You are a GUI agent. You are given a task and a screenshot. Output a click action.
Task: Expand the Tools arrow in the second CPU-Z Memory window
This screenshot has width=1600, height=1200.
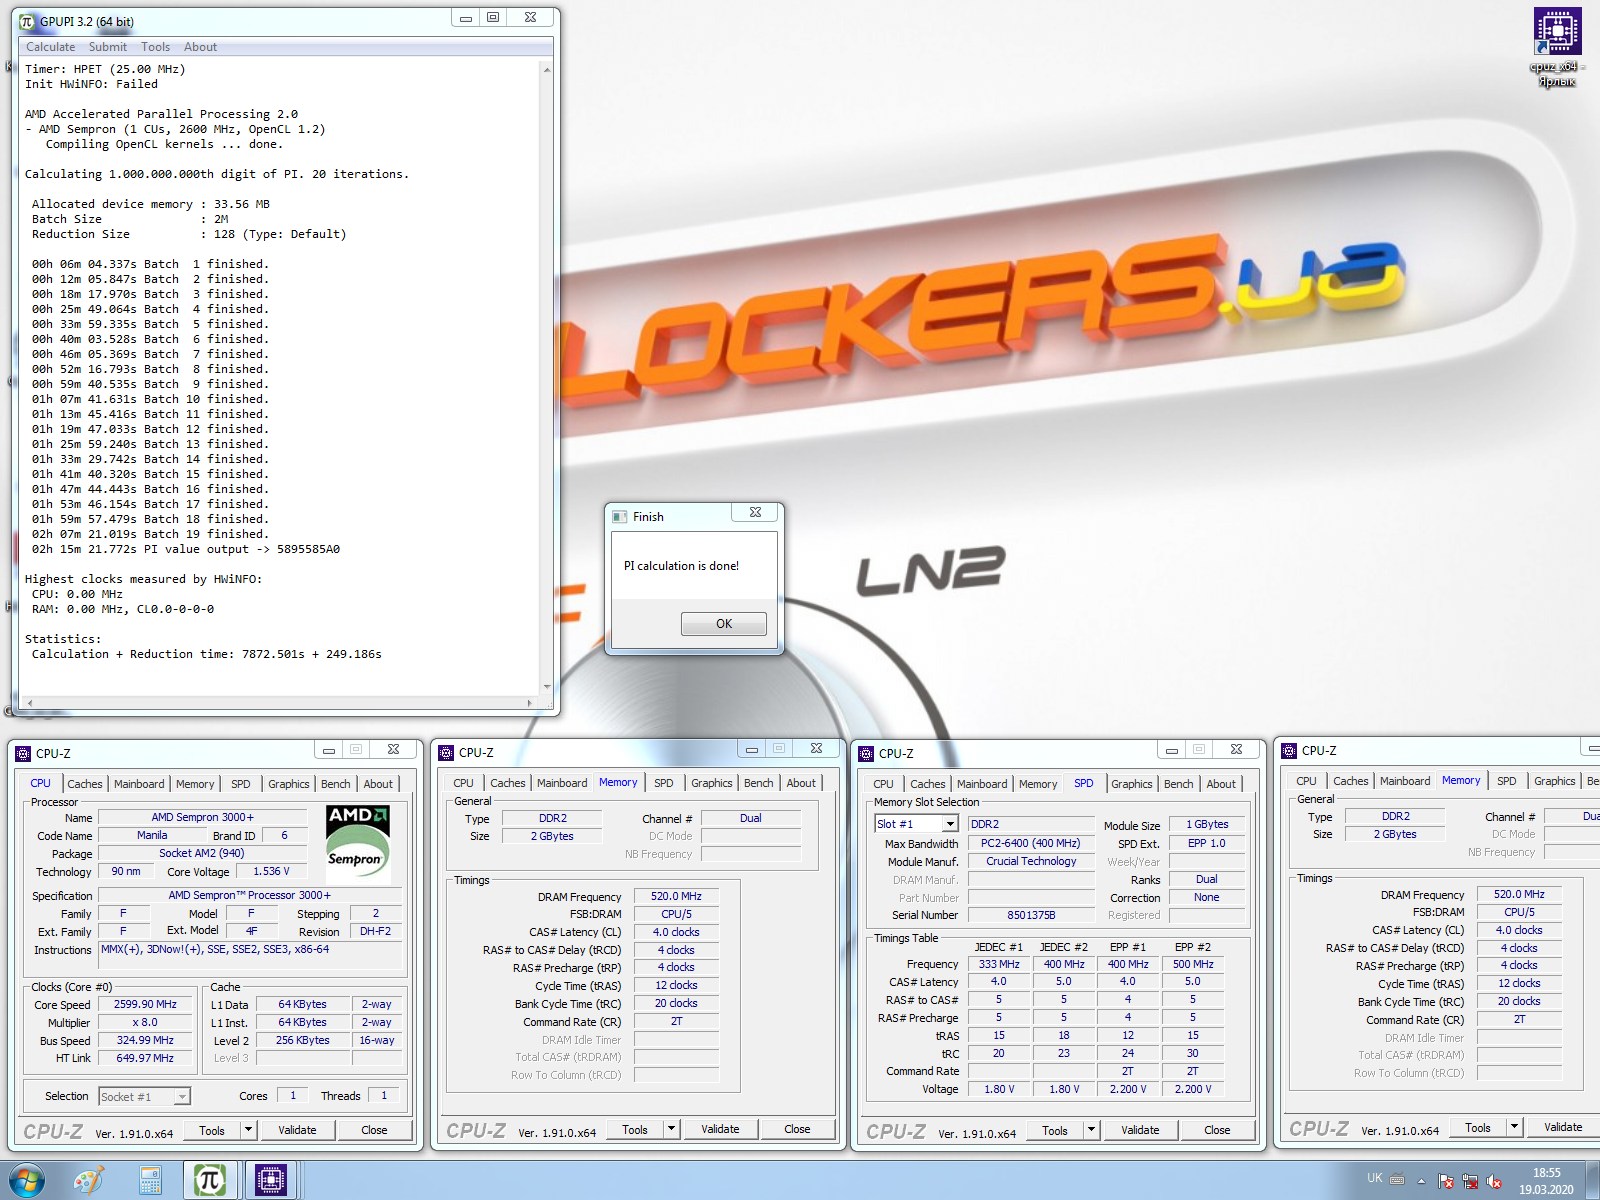(671, 1129)
